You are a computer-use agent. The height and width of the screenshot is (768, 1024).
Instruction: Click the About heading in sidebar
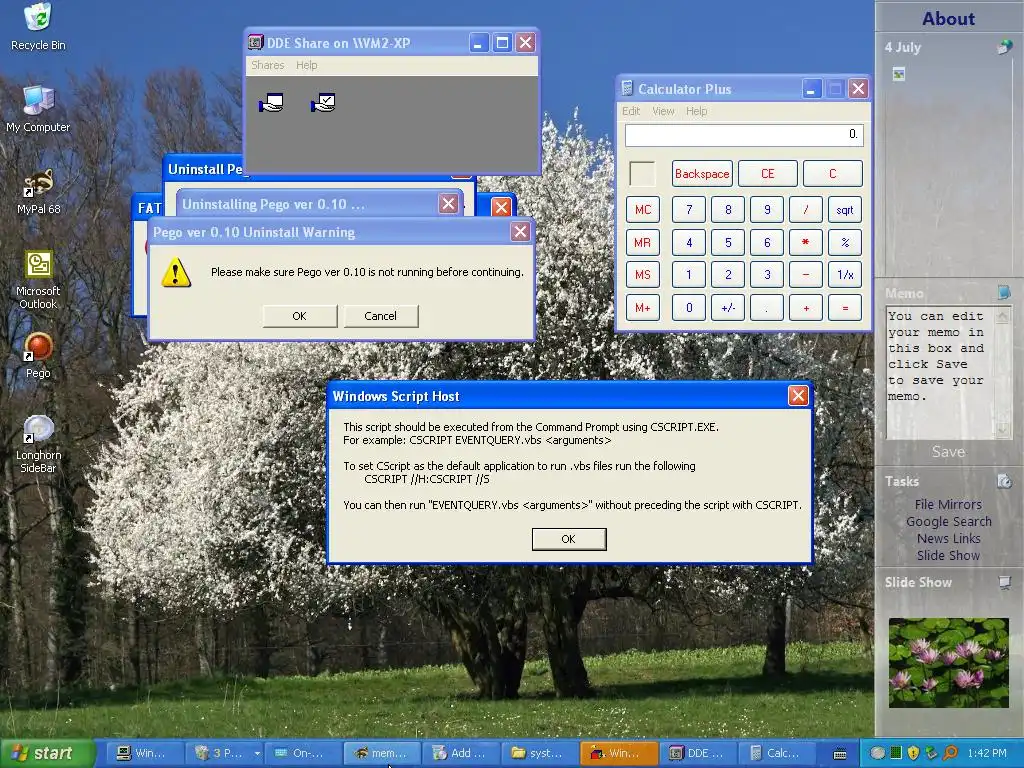click(x=948, y=18)
